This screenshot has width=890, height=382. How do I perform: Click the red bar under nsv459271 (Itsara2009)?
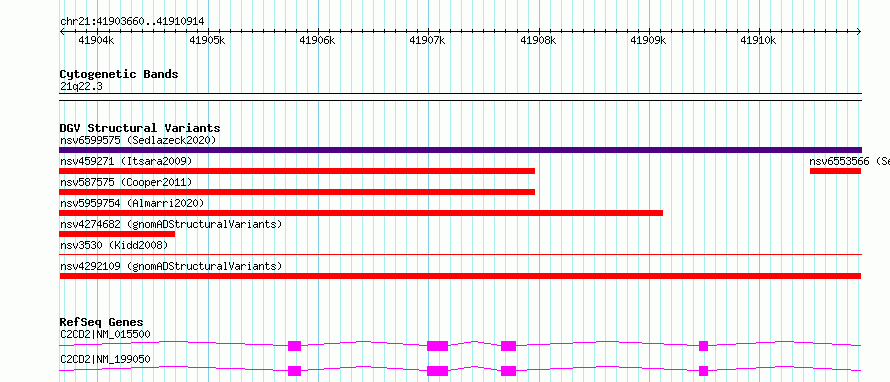(x=297, y=171)
